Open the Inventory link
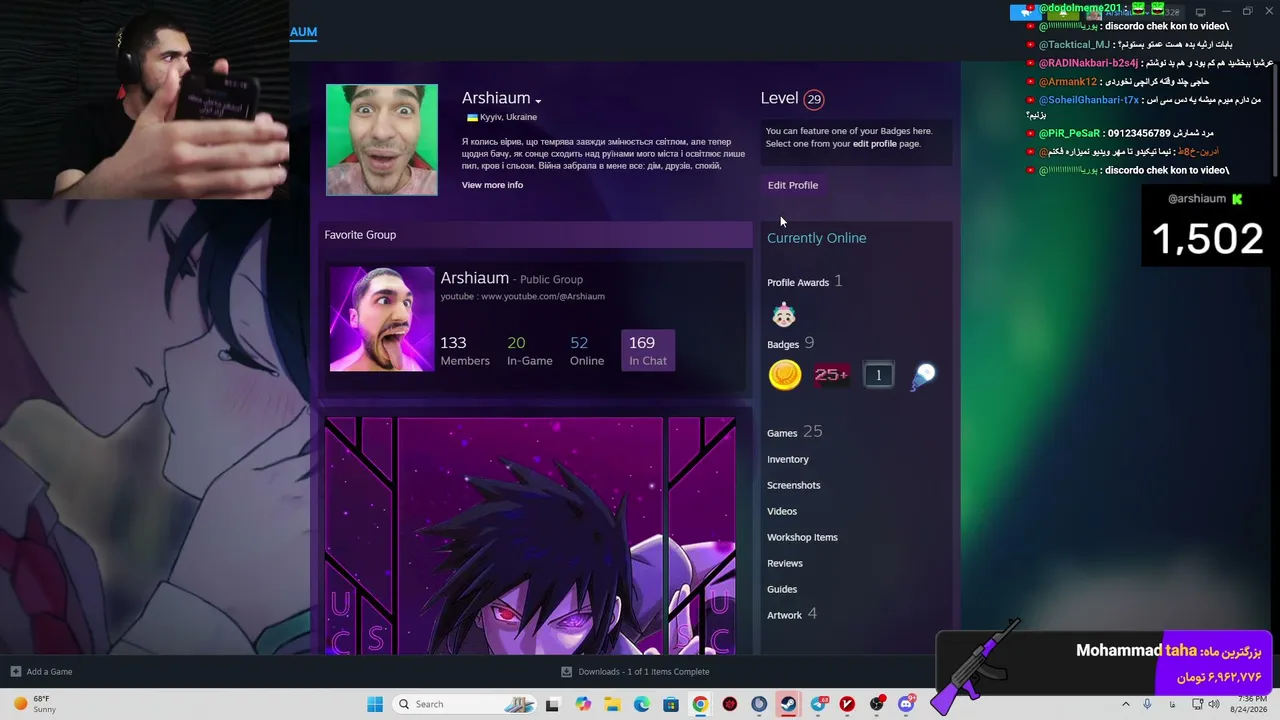This screenshot has width=1280, height=720. [788, 459]
